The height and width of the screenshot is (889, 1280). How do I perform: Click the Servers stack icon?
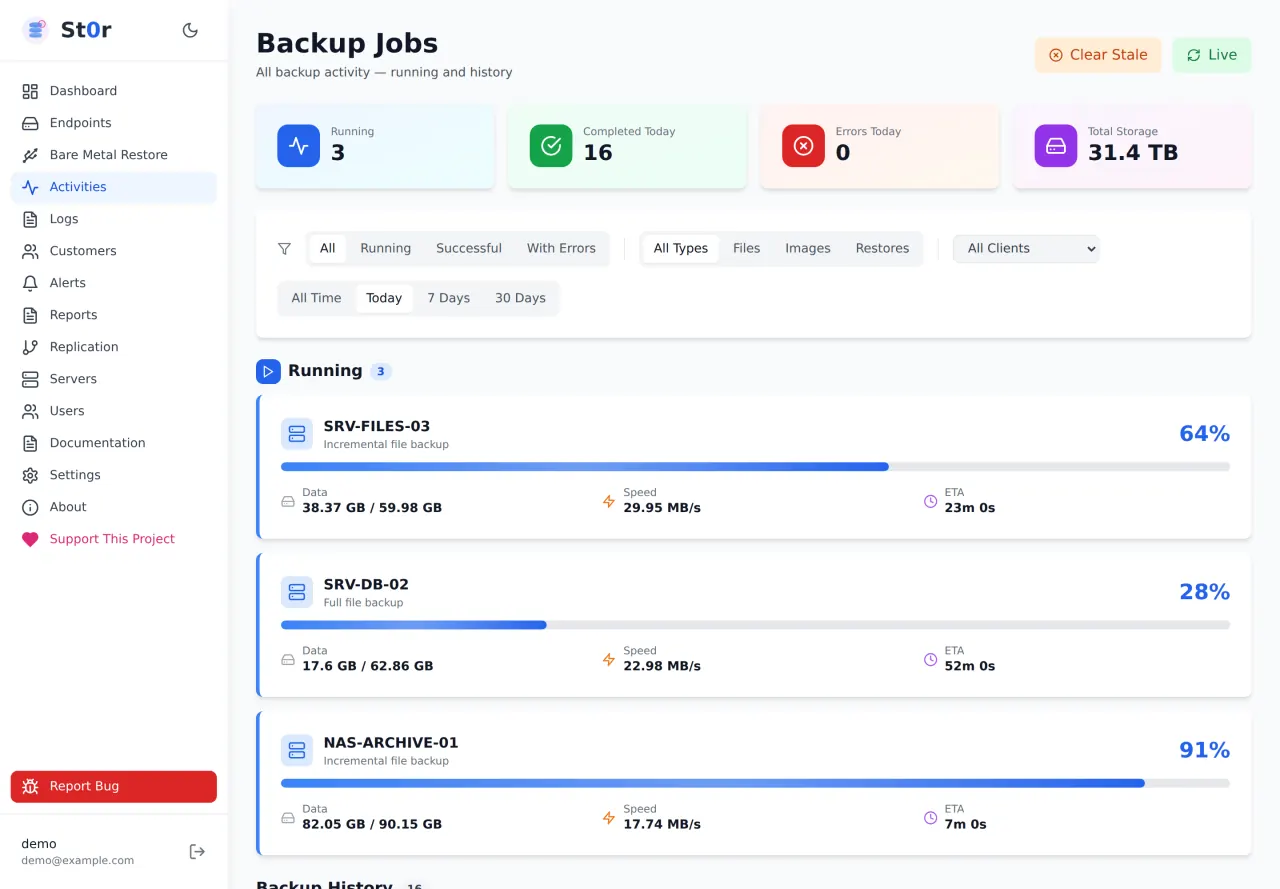tap(30, 379)
